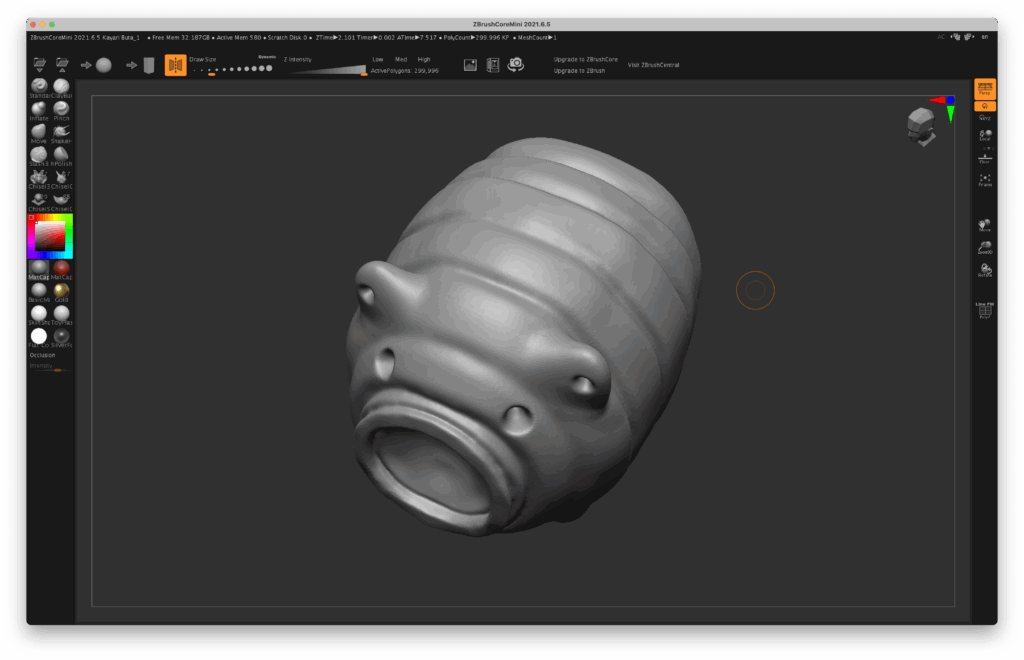Open Visit ZBrushCentral link
Screen dimensions: 1024x660
pyautogui.click(x=653, y=65)
